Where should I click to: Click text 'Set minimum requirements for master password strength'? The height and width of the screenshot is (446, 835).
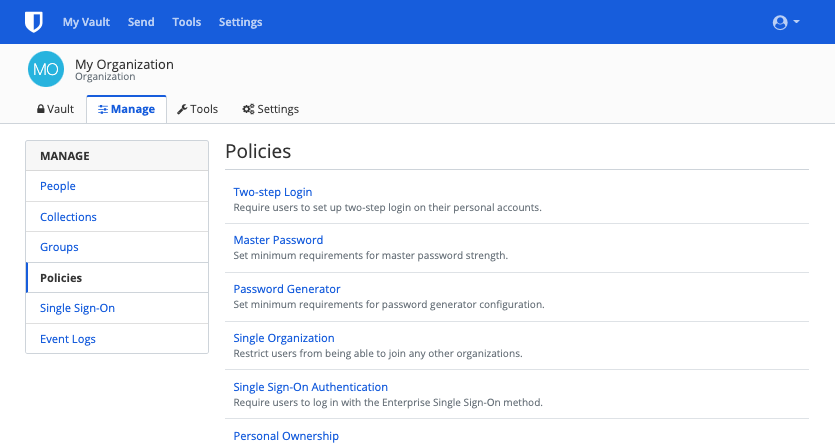(370, 255)
